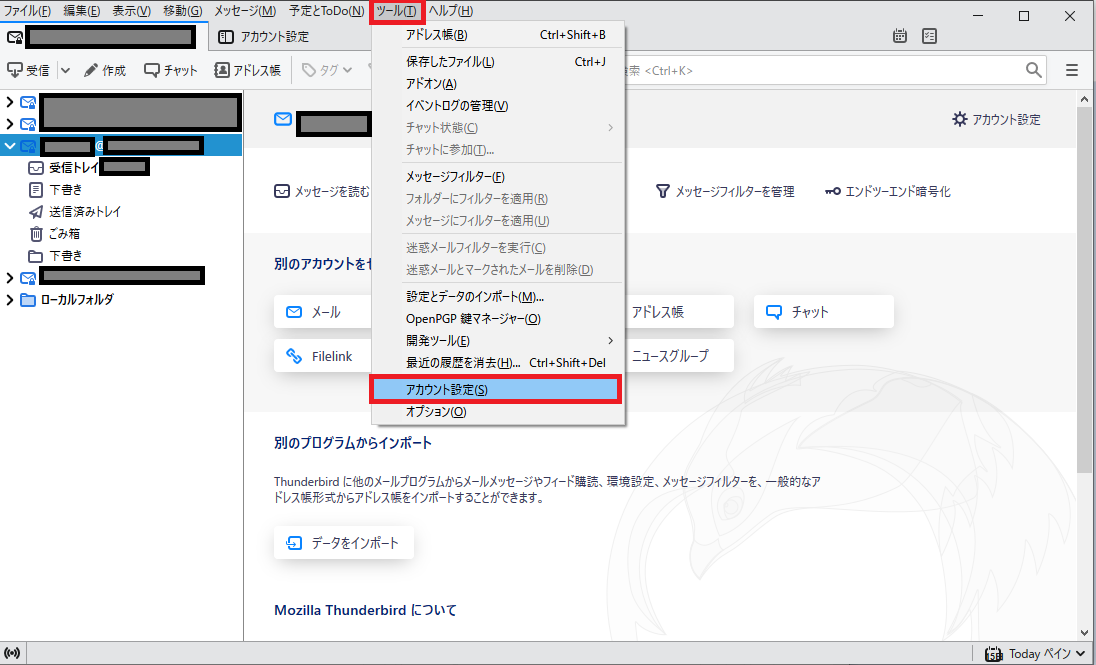Click the search magnifier icon
Image resolution: width=1096 pixels, height=665 pixels.
point(1033,70)
